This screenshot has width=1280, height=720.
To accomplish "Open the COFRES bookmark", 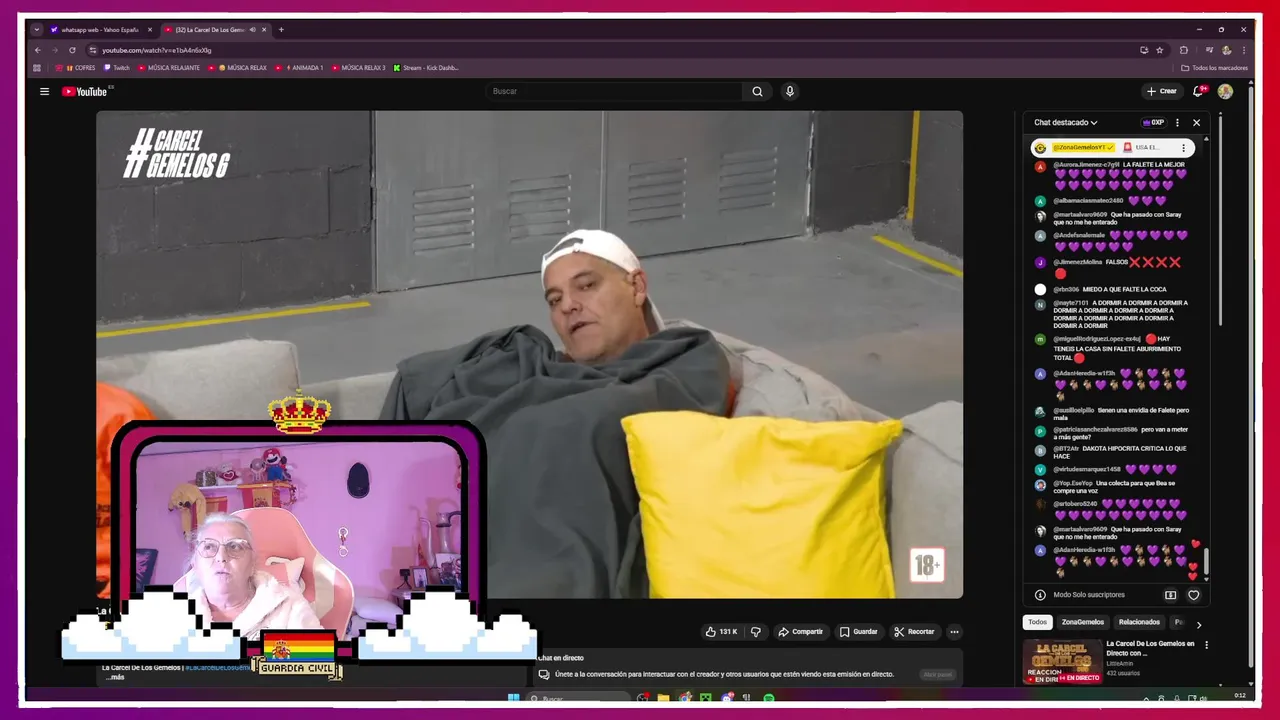I will click(76, 68).
